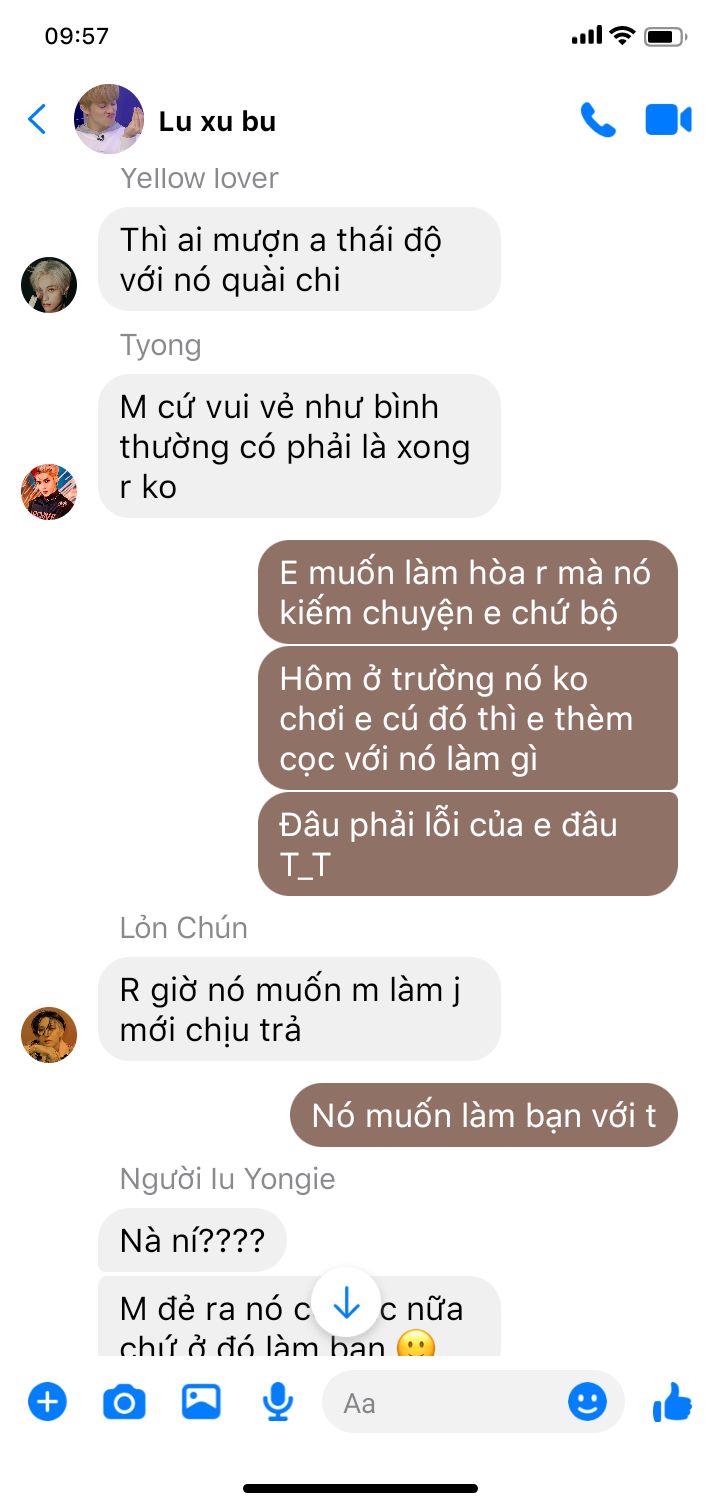Viewport: 720px width, 1507px height.
Task: Select the 'R giờ nó muốn m làm j' message
Action: coord(299,1009)
